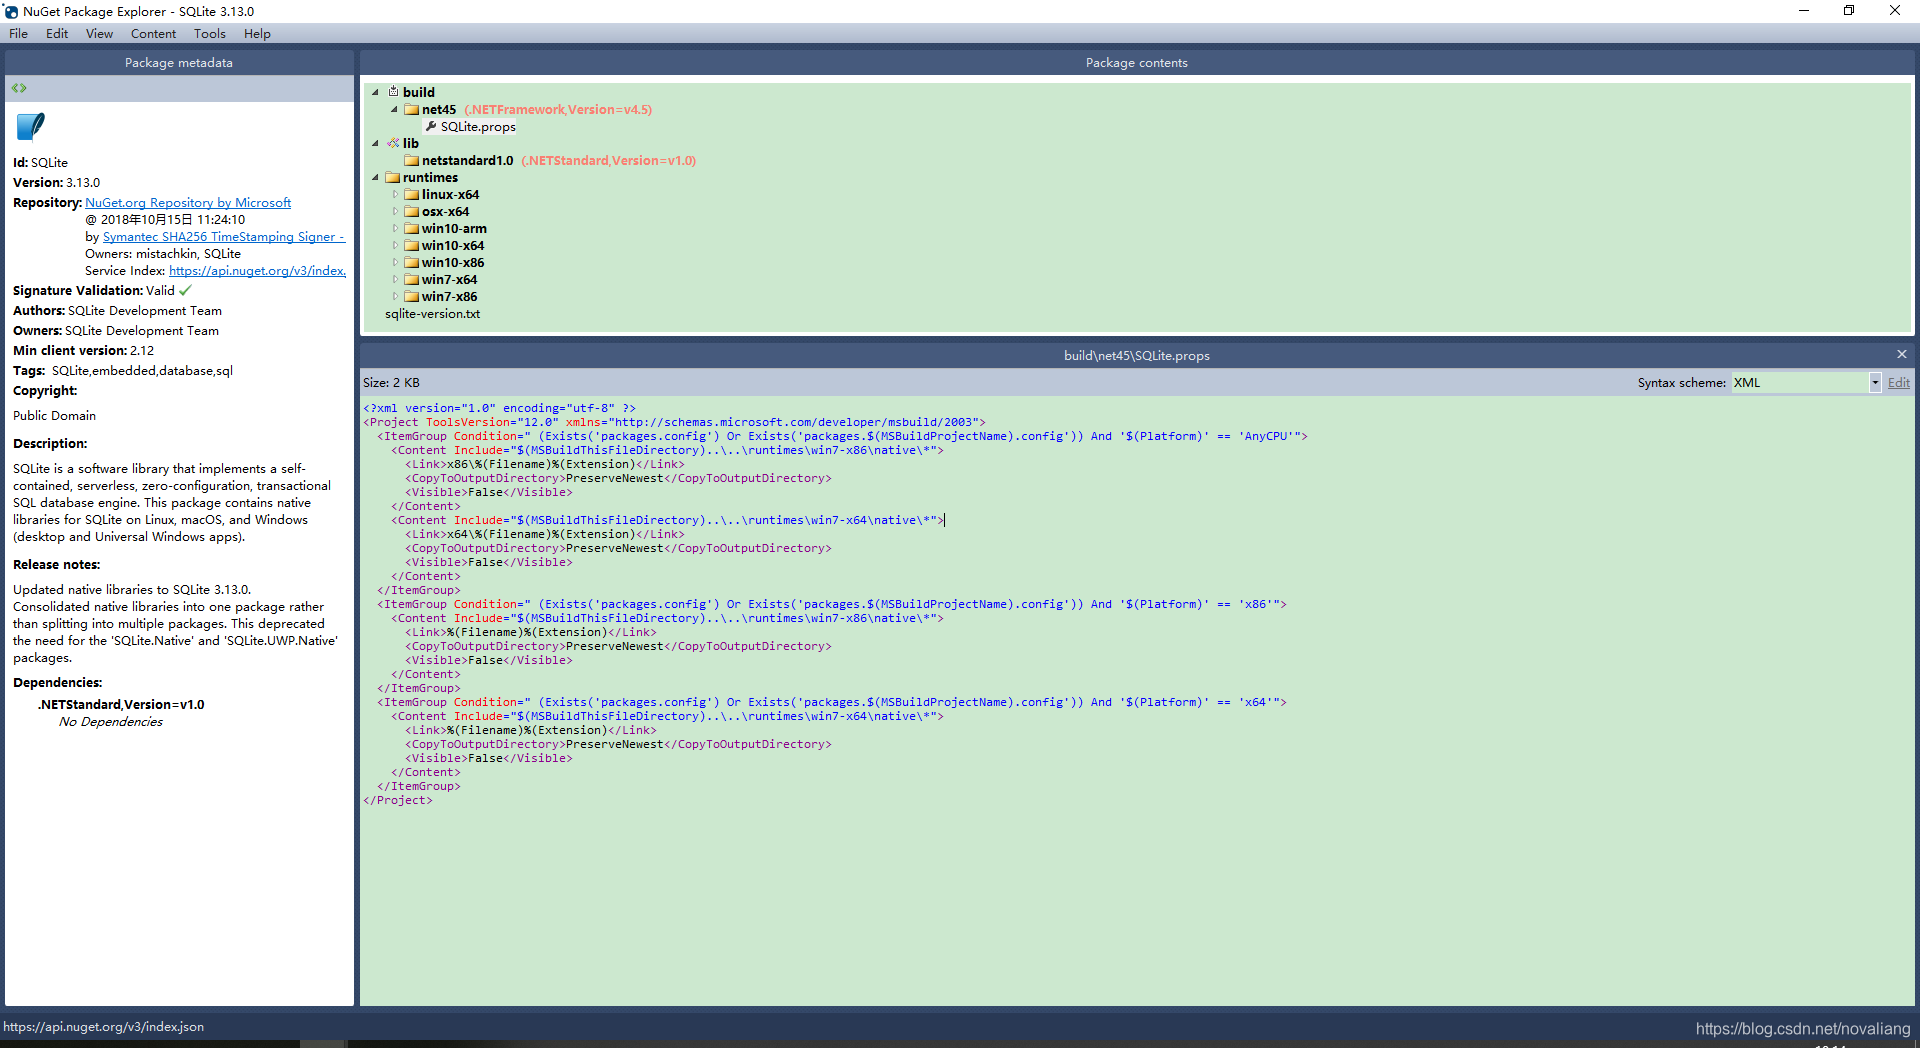Viewport: 1920px width, 1048px height.
Task: Select the linux-x64 folder label
Action: [x=450, y=194]
